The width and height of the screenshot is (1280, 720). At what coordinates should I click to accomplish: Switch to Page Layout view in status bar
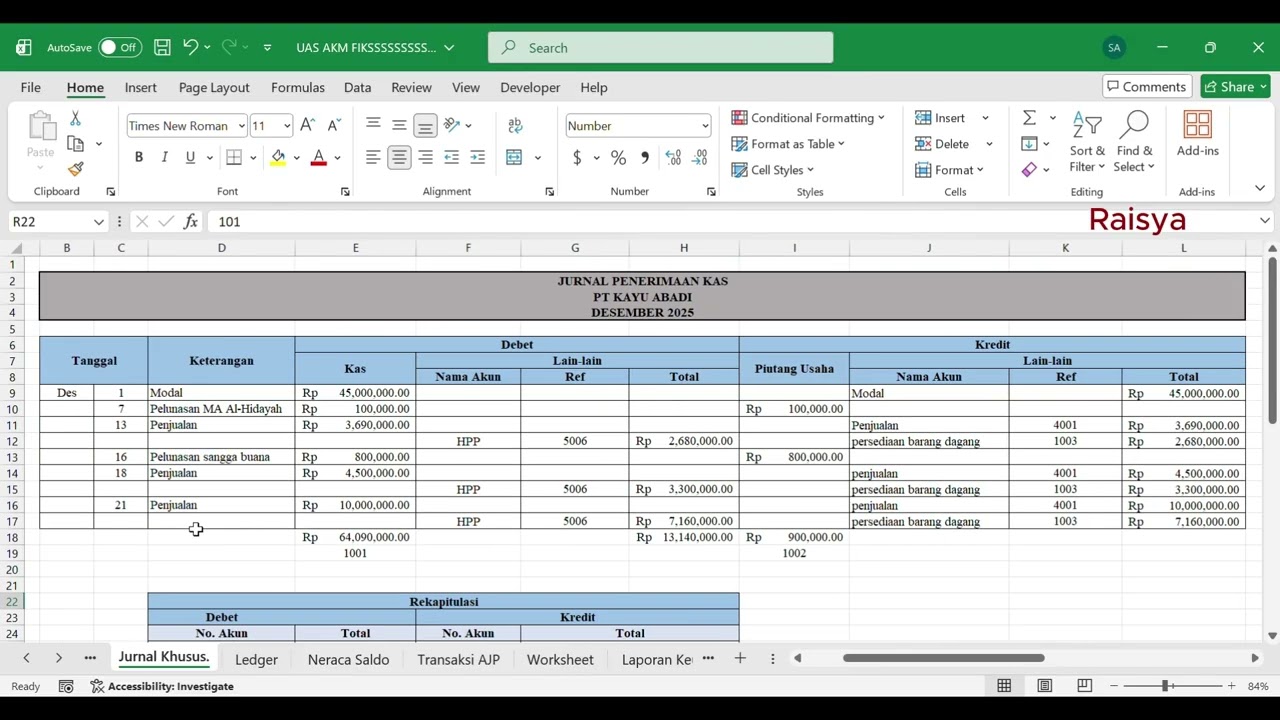tap(1044, 686)
